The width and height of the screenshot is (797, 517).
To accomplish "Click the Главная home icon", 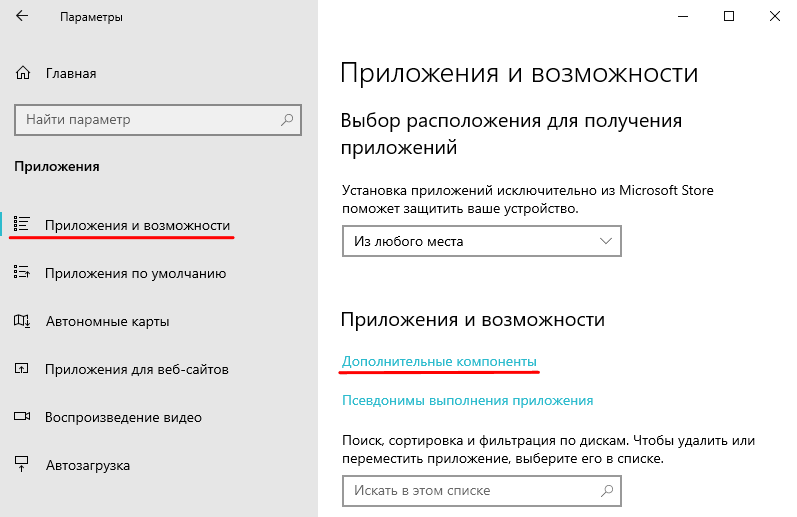I will (x=23, y=73).
